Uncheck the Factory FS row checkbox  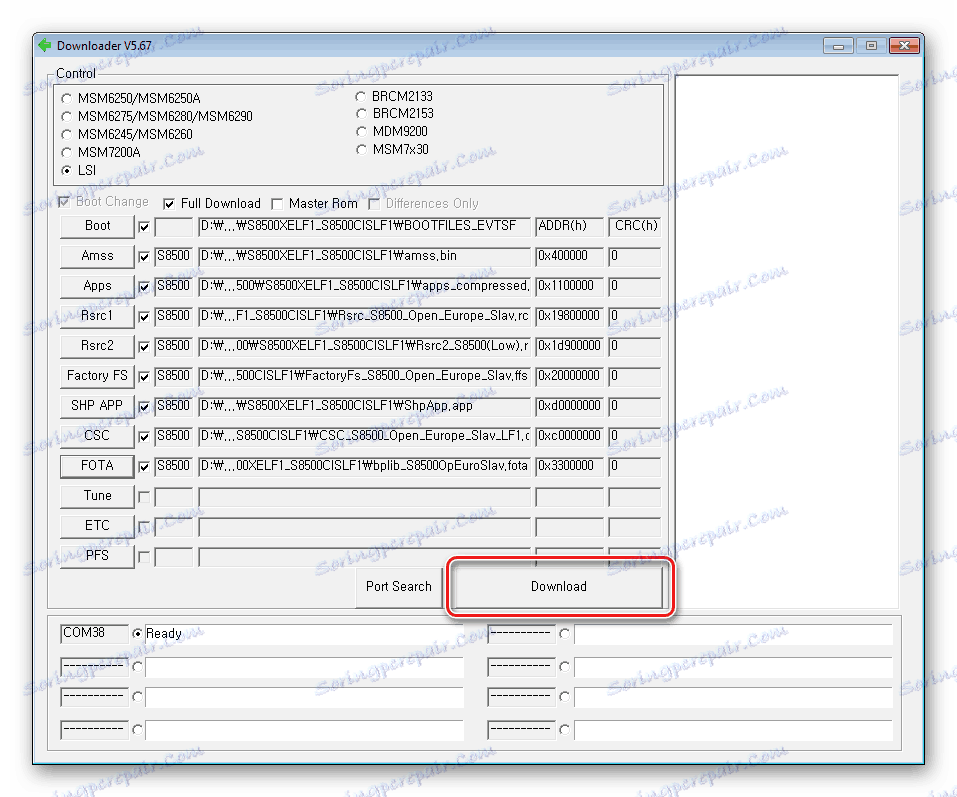coord(144,377)
